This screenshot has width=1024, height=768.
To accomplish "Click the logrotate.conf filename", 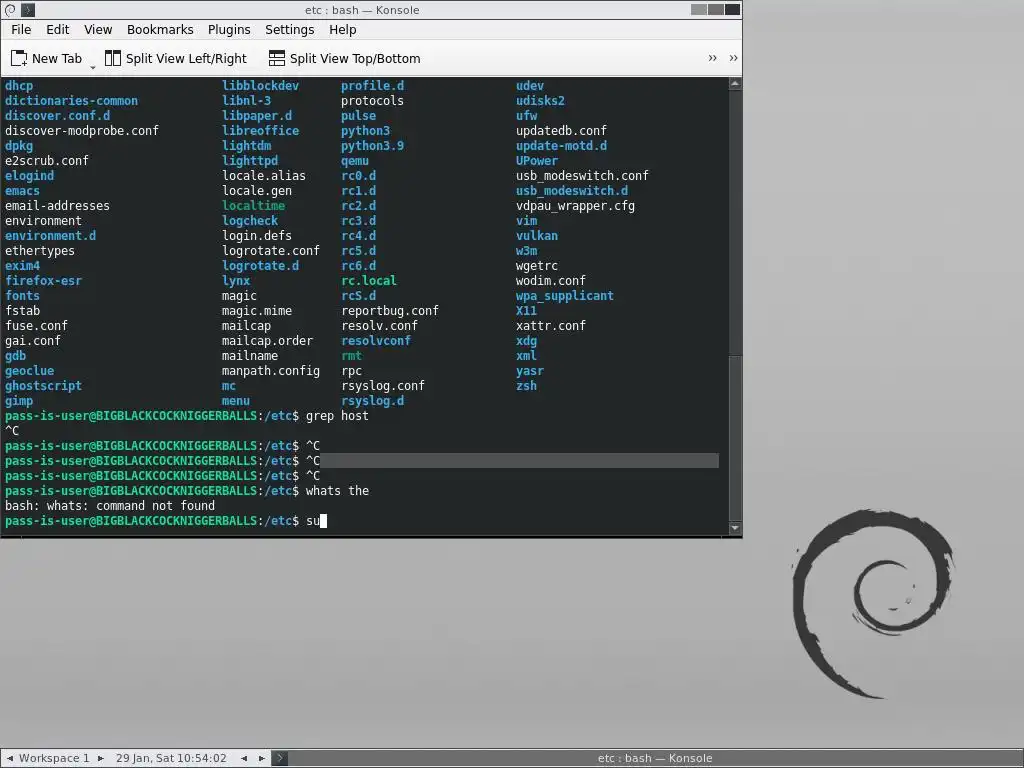I will 270,251.
